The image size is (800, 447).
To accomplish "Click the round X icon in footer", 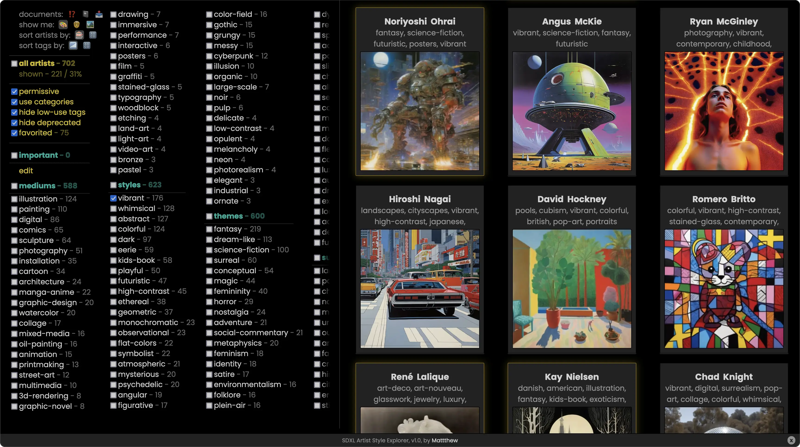I will click(x=791, y=440).
